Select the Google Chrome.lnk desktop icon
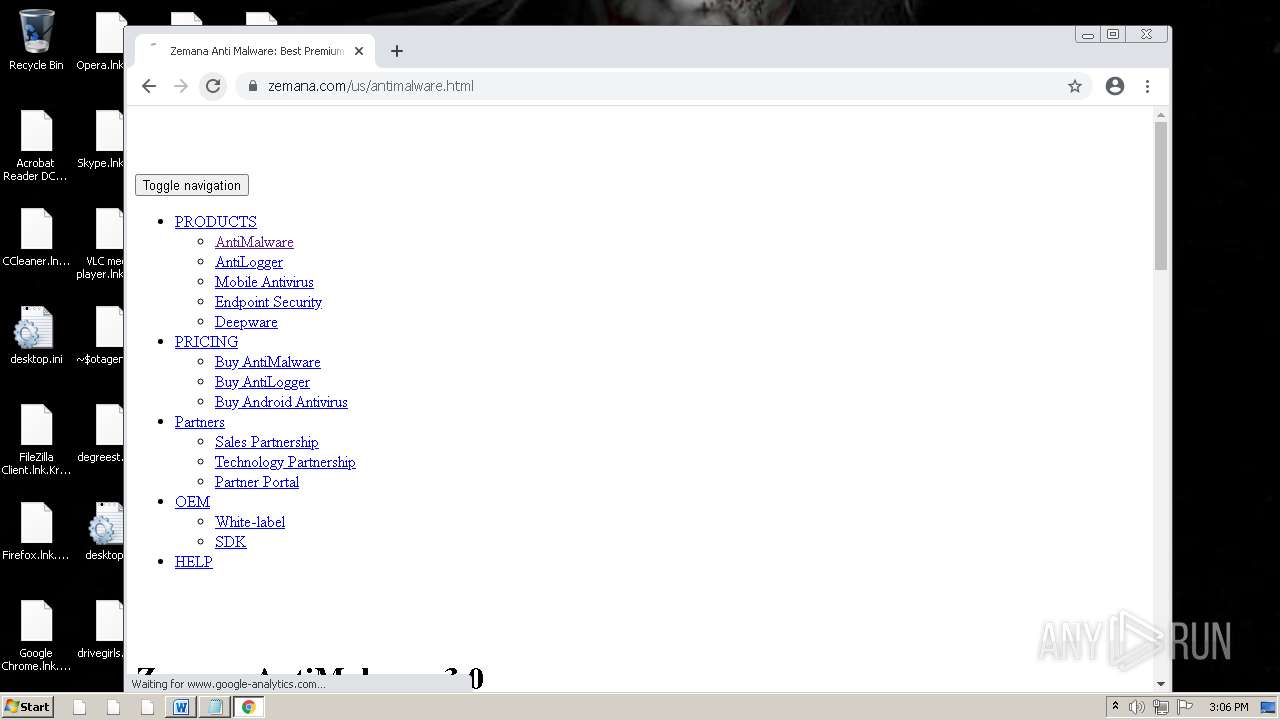Viewport: 1280px width, 720px height. tap(36, 636)
